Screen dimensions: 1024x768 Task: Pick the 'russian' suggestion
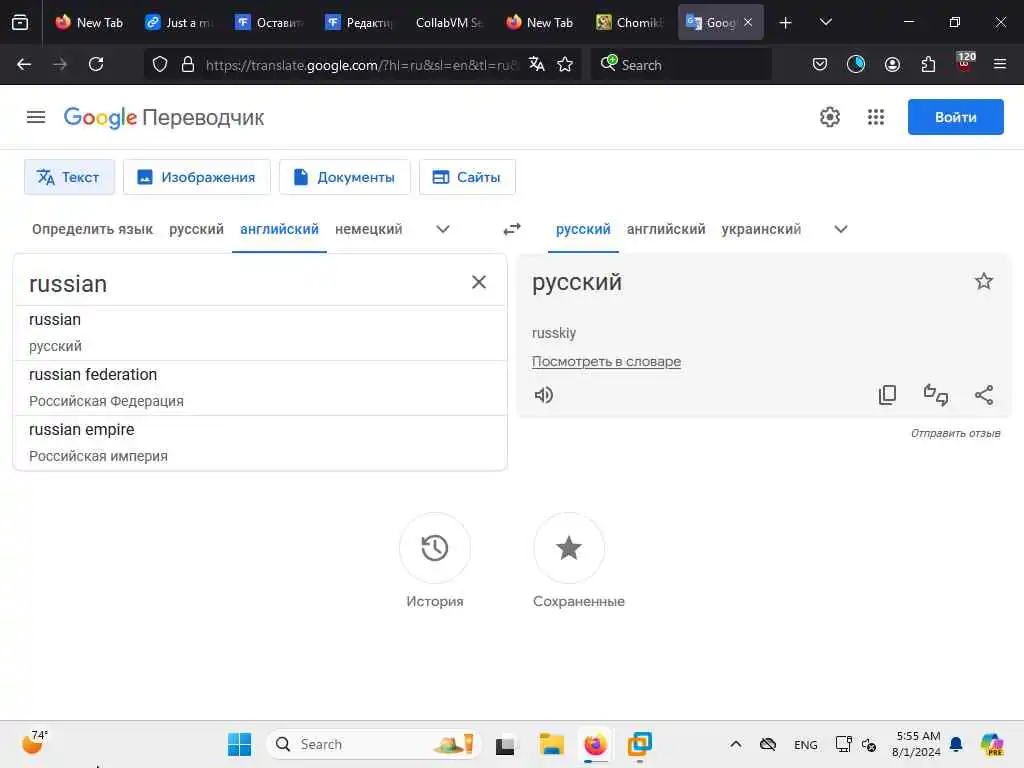point(260,332)
